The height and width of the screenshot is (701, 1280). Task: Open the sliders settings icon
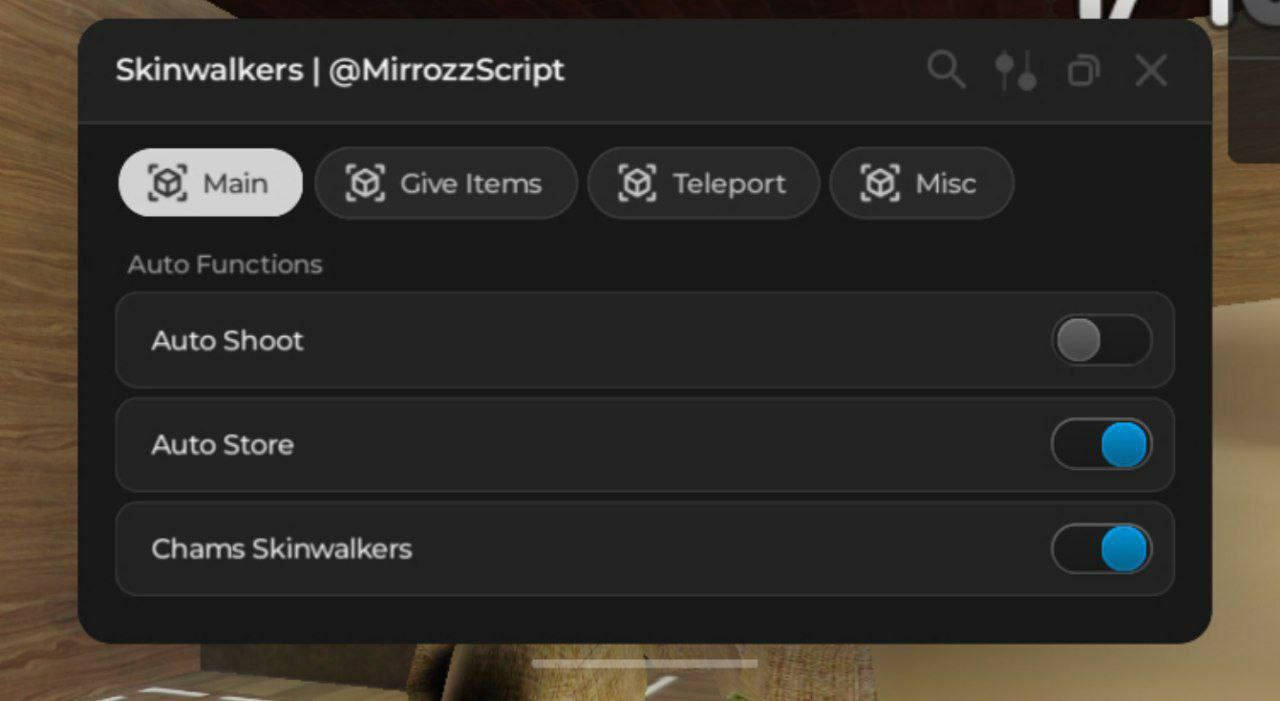click(1015, 71)
